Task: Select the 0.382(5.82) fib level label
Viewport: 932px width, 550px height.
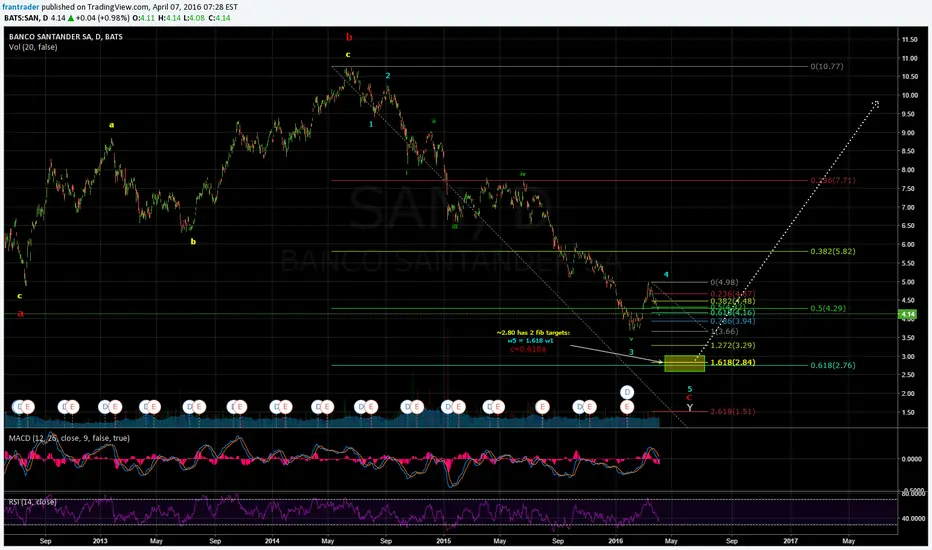Action: (x=833, y=252)
